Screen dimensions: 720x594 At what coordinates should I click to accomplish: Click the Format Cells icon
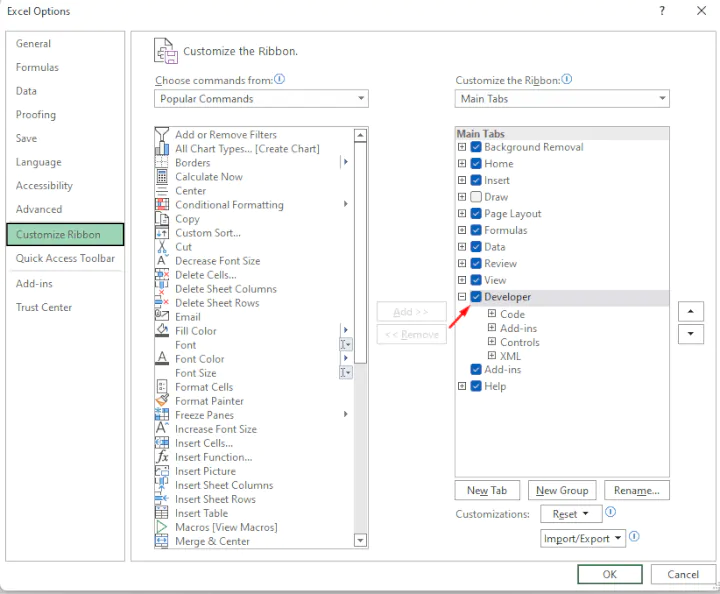[x=162, y=387]
